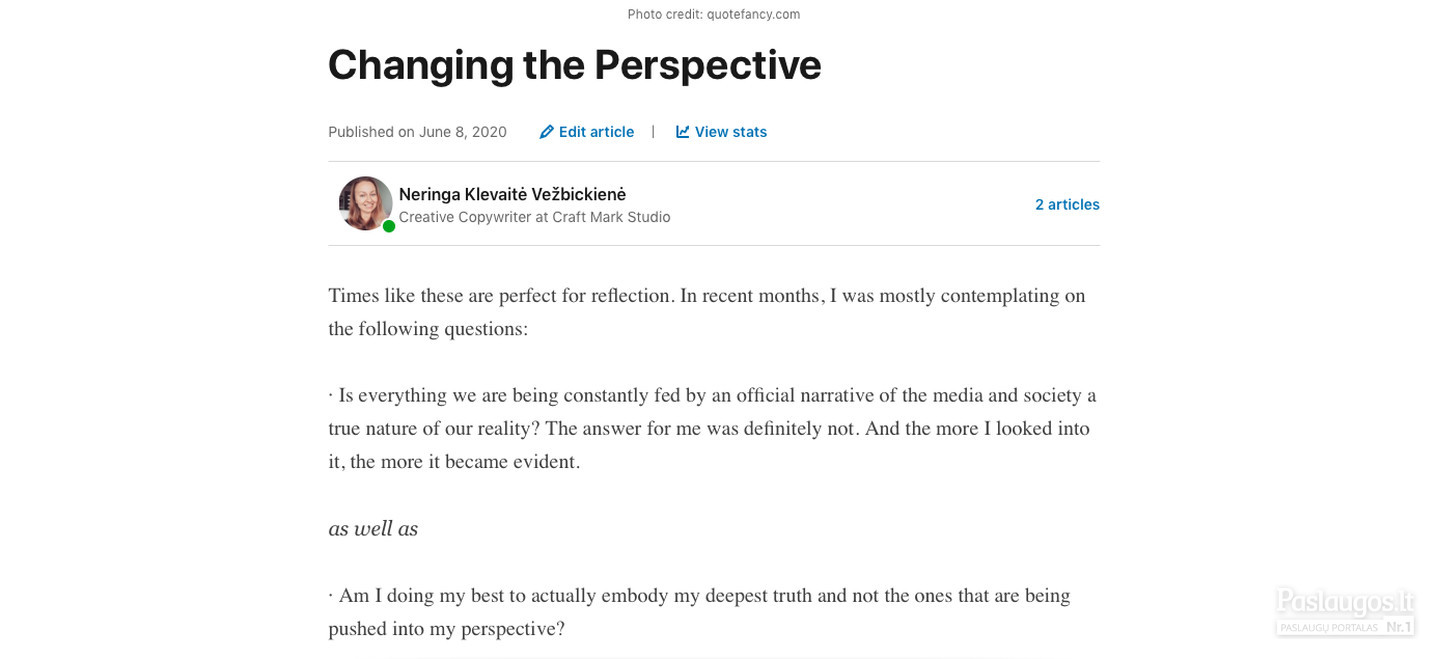Click the paragraph starting "Am I doing my best"
Screen dimensions: 1440x659
click(x=699, y=612)
